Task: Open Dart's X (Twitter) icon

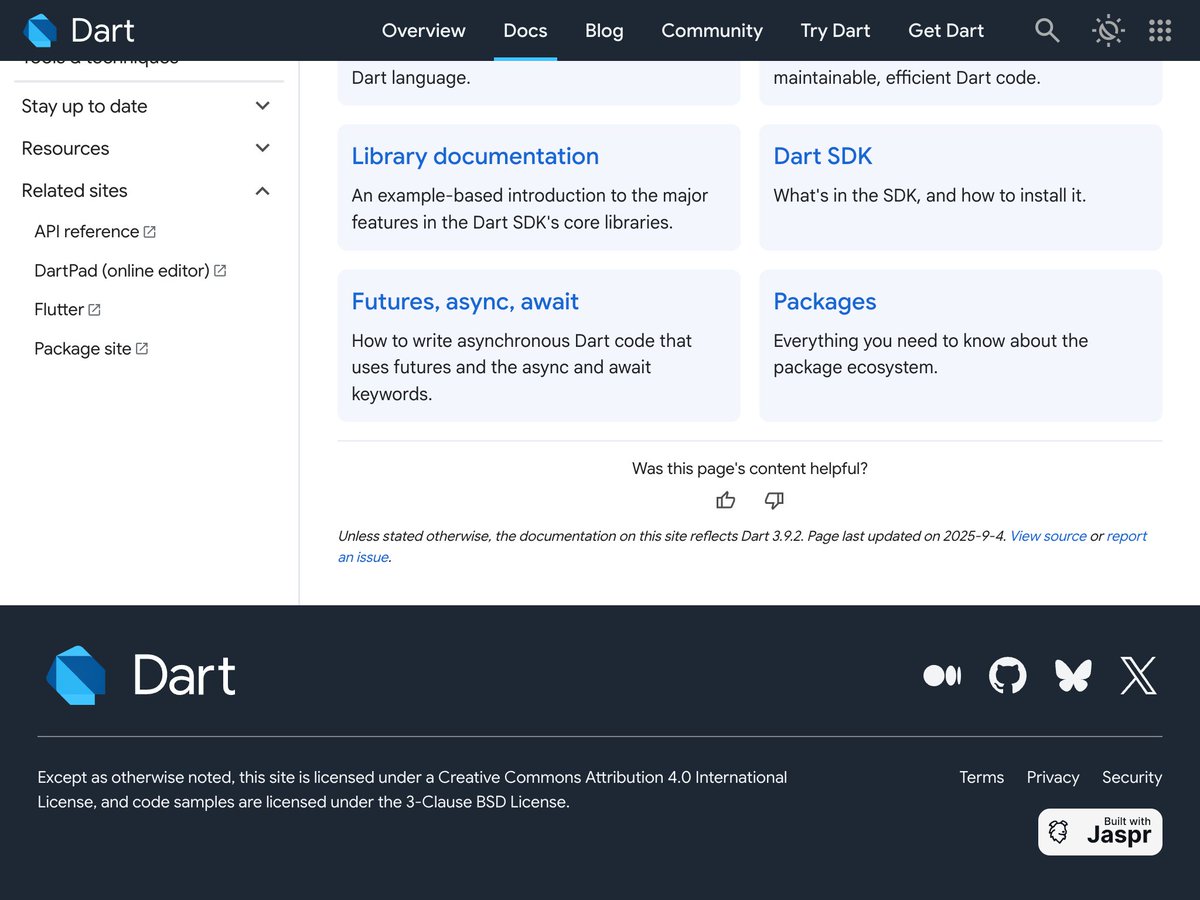Action: pos(1138,676)
